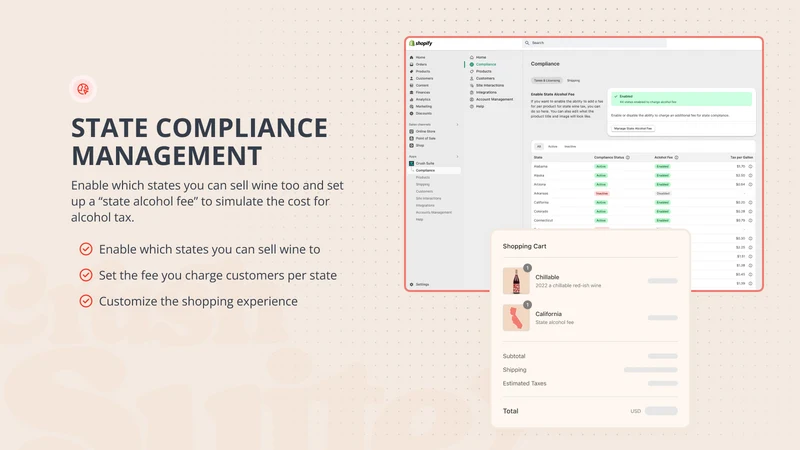Viewport: 800px width, 450px height.
Task: Click California State alcohol fee cart line
Action: [x=590, y=318]
